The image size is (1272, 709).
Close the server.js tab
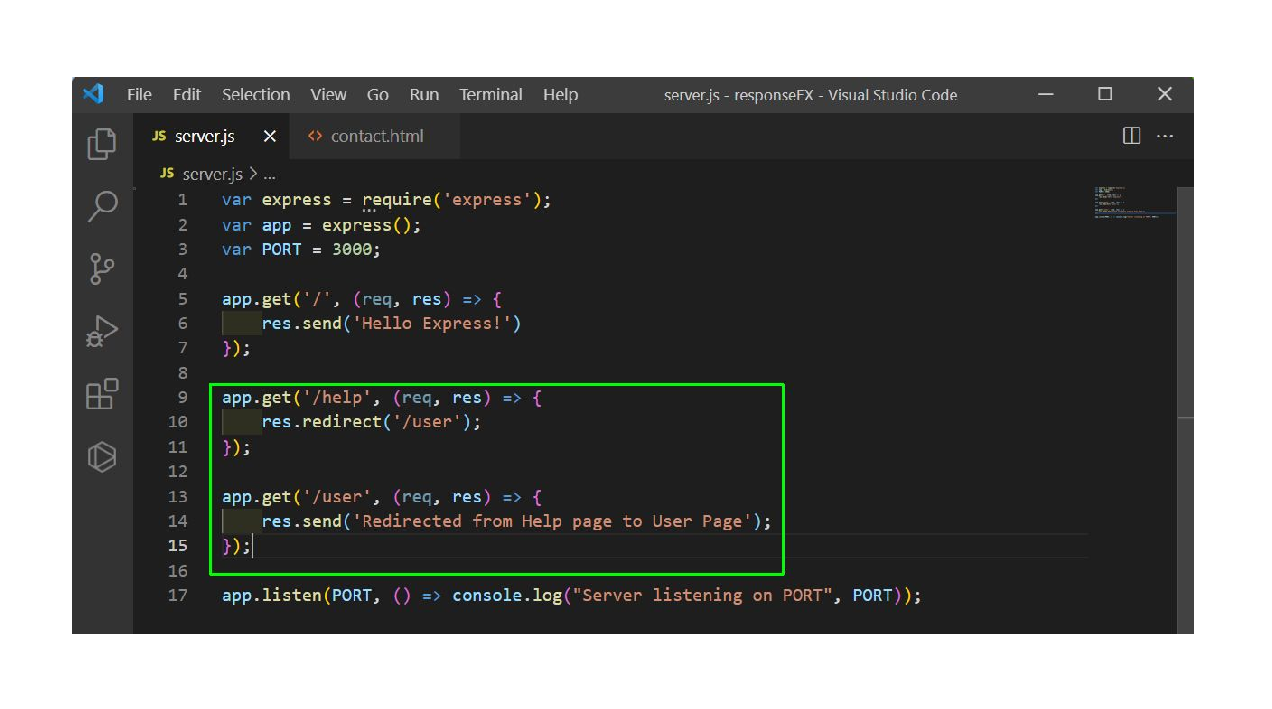tap(269, 136)
